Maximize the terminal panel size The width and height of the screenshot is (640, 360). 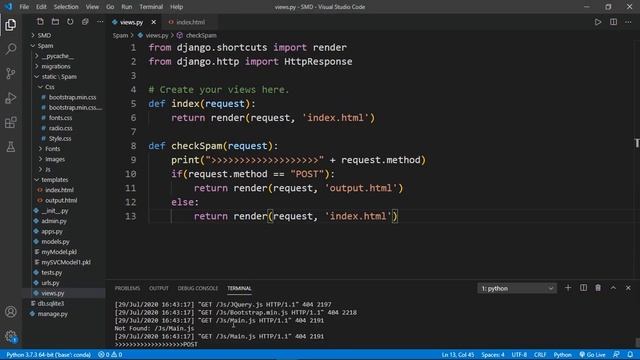coord(613,288)
